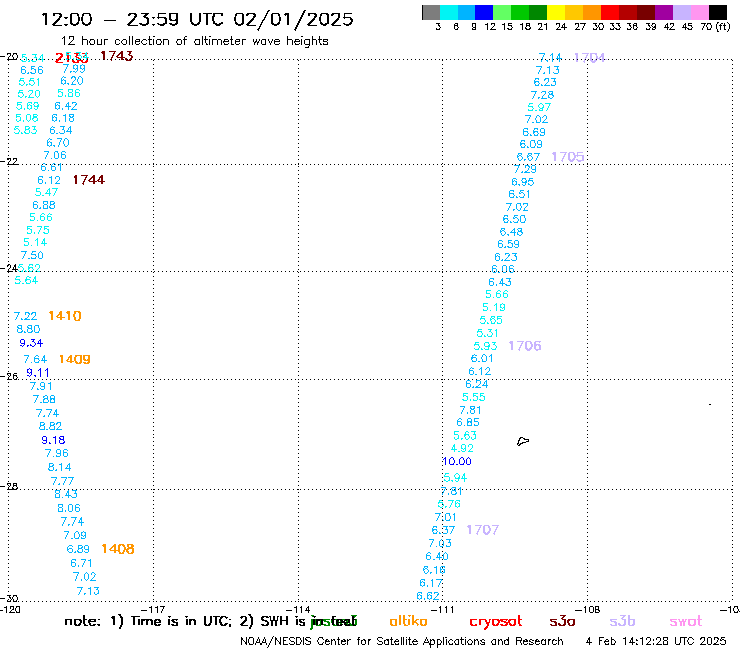
Task: Click the '-22' latitude axis label
Action: [9, 162]
